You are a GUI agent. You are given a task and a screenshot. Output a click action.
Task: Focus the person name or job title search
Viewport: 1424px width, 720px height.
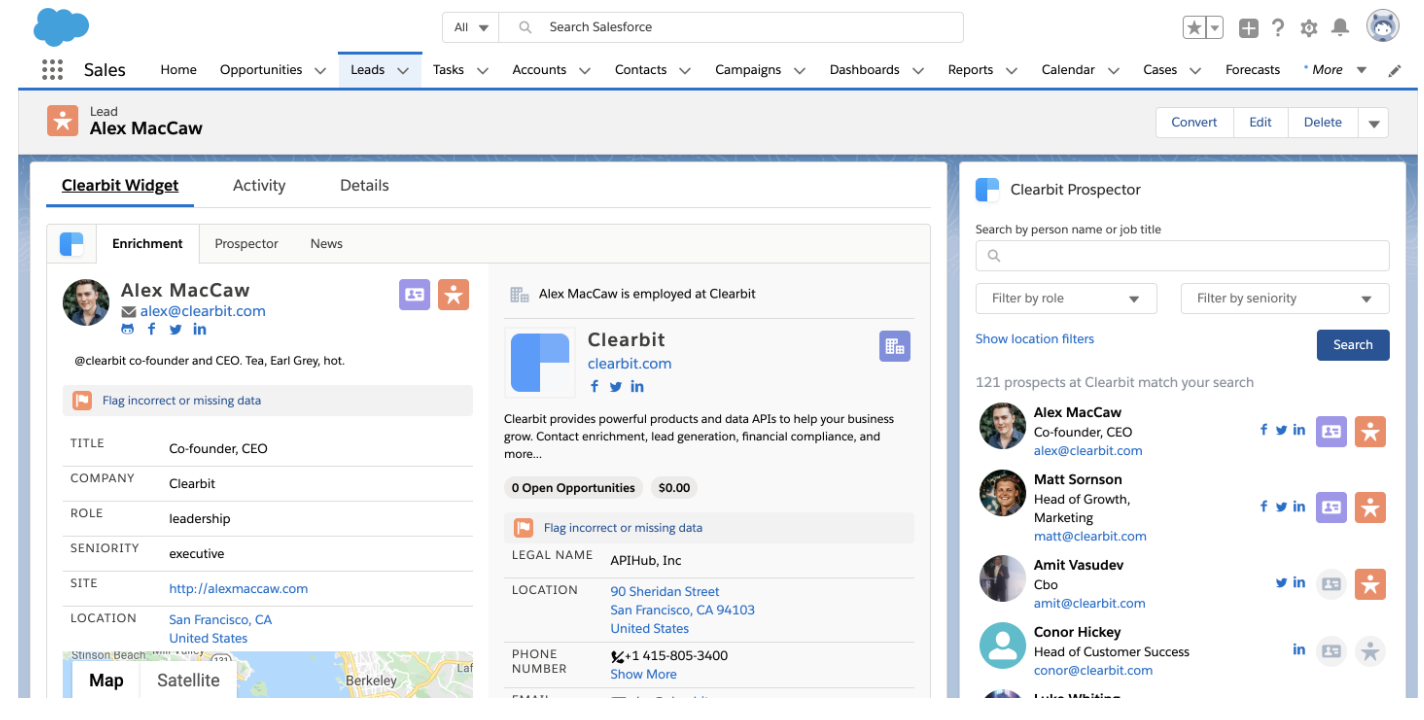[x=1182, y=255]
